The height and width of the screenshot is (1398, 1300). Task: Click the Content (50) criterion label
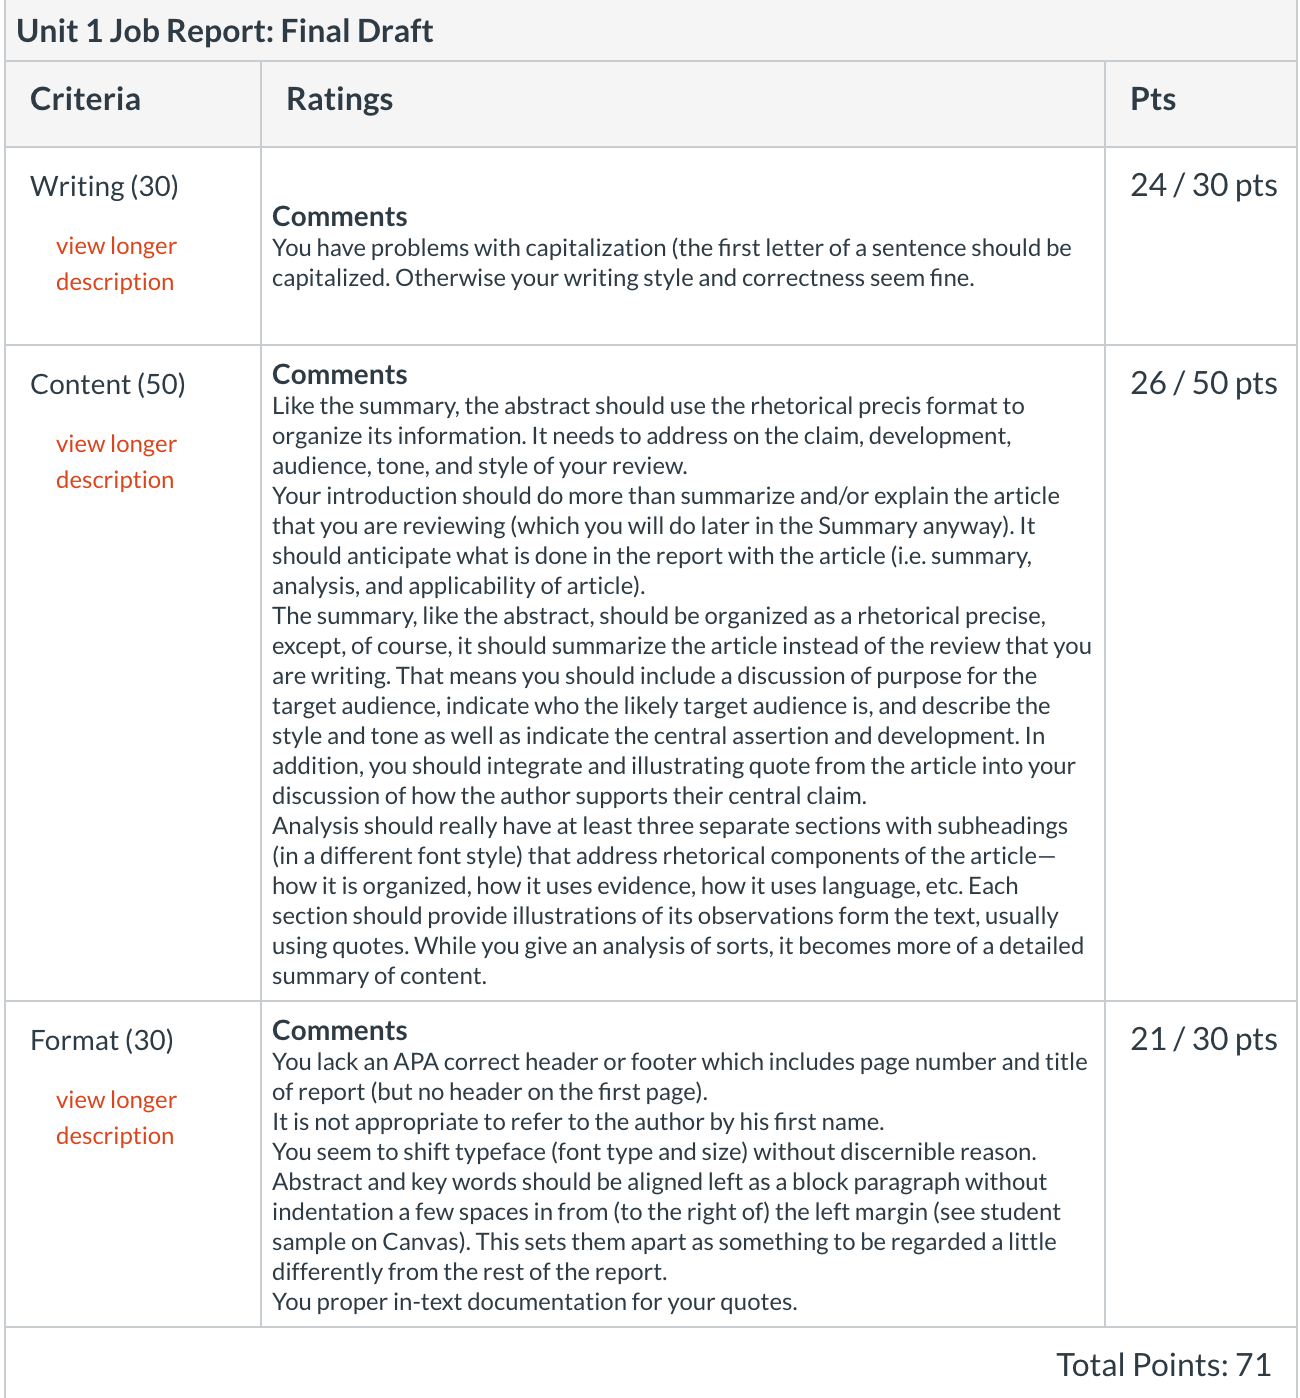(108, 384)
